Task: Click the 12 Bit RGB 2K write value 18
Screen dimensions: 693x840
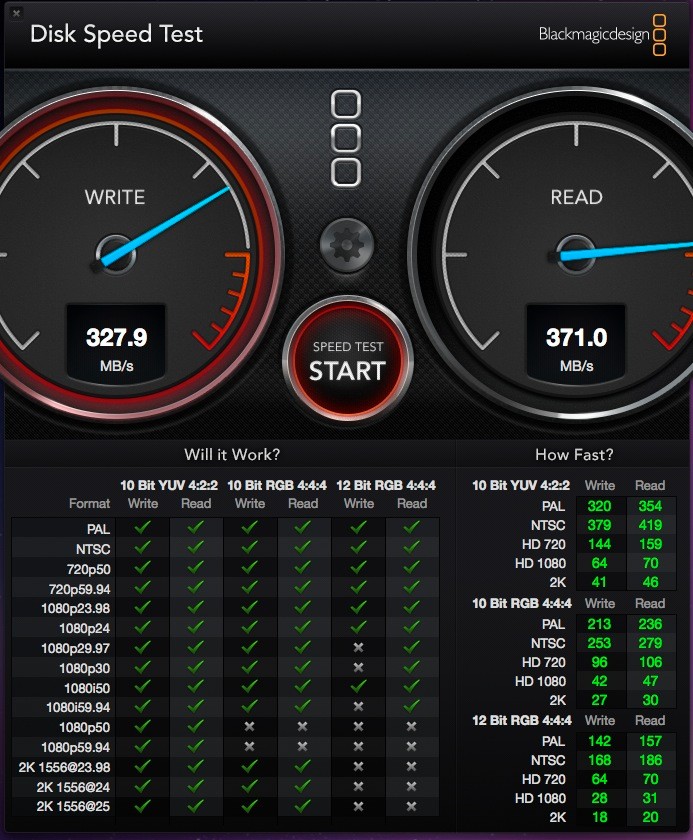Action: point(599,817)
